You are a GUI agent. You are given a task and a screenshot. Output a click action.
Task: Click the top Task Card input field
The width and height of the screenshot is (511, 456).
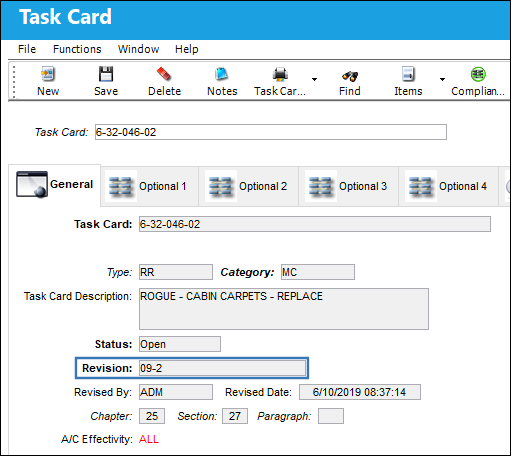coord(271,132)
